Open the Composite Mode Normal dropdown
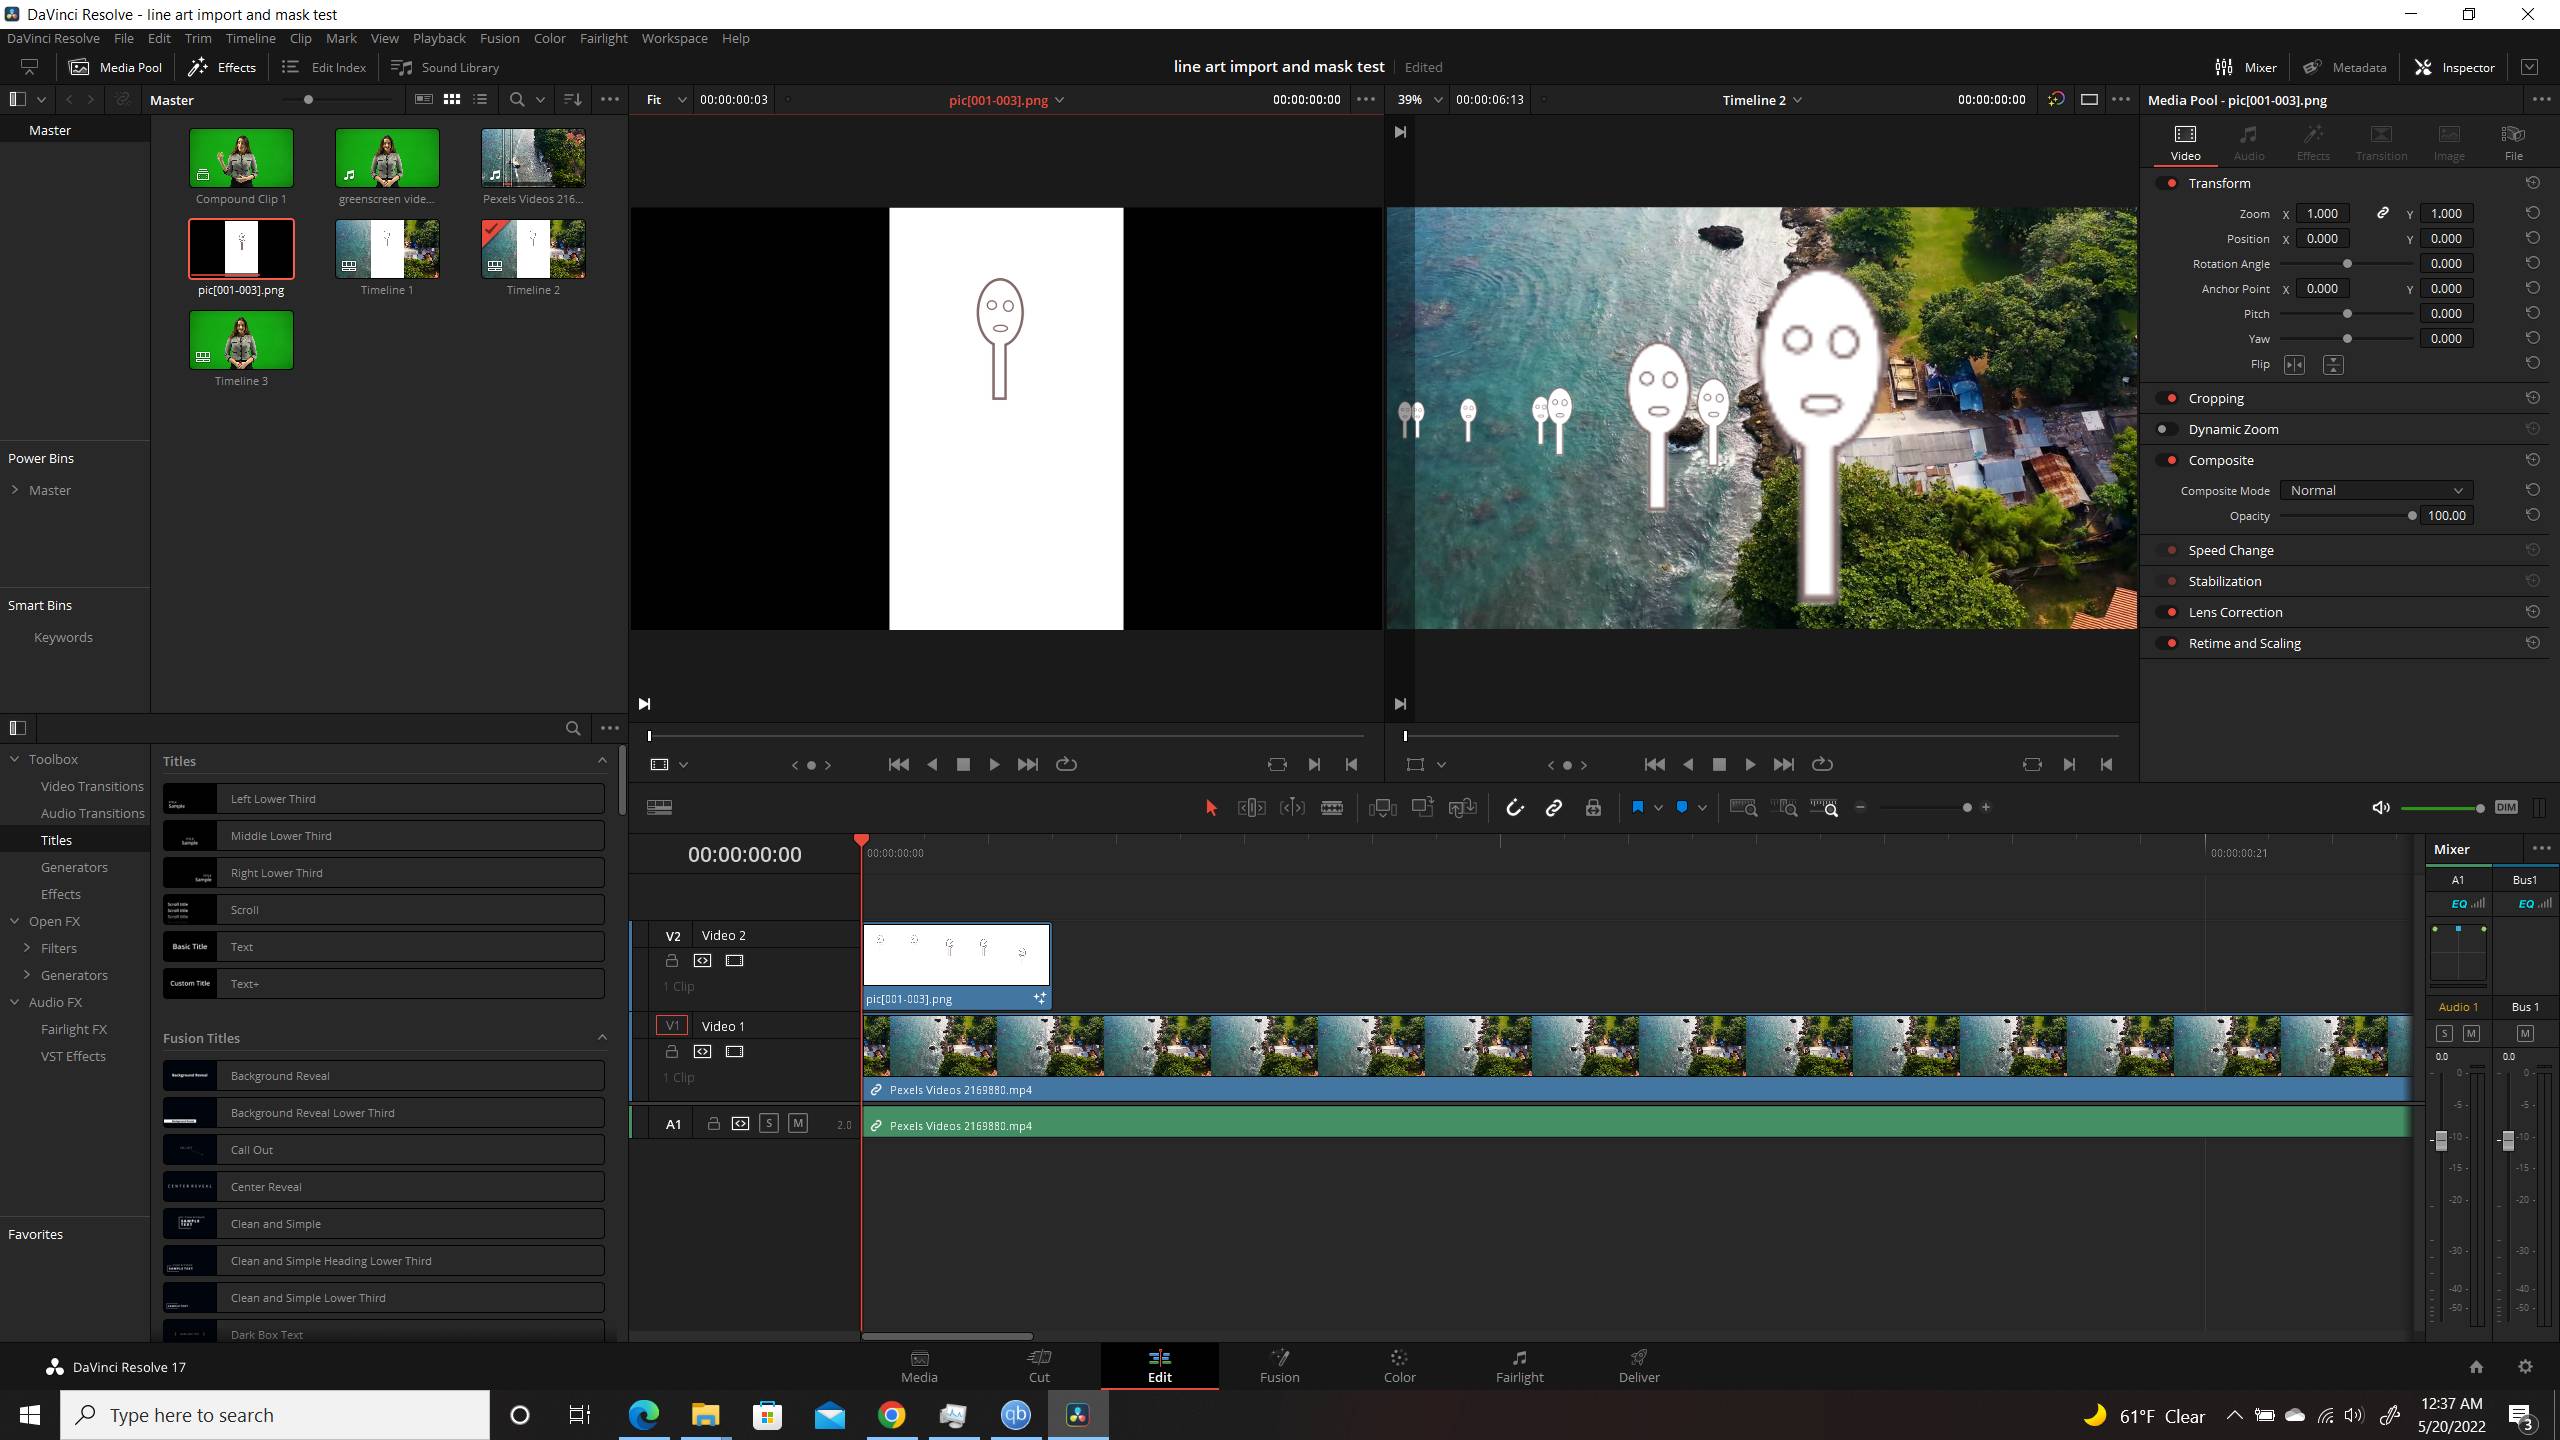Screen dimensions: 2560x1440 [x=2376, y=491]
